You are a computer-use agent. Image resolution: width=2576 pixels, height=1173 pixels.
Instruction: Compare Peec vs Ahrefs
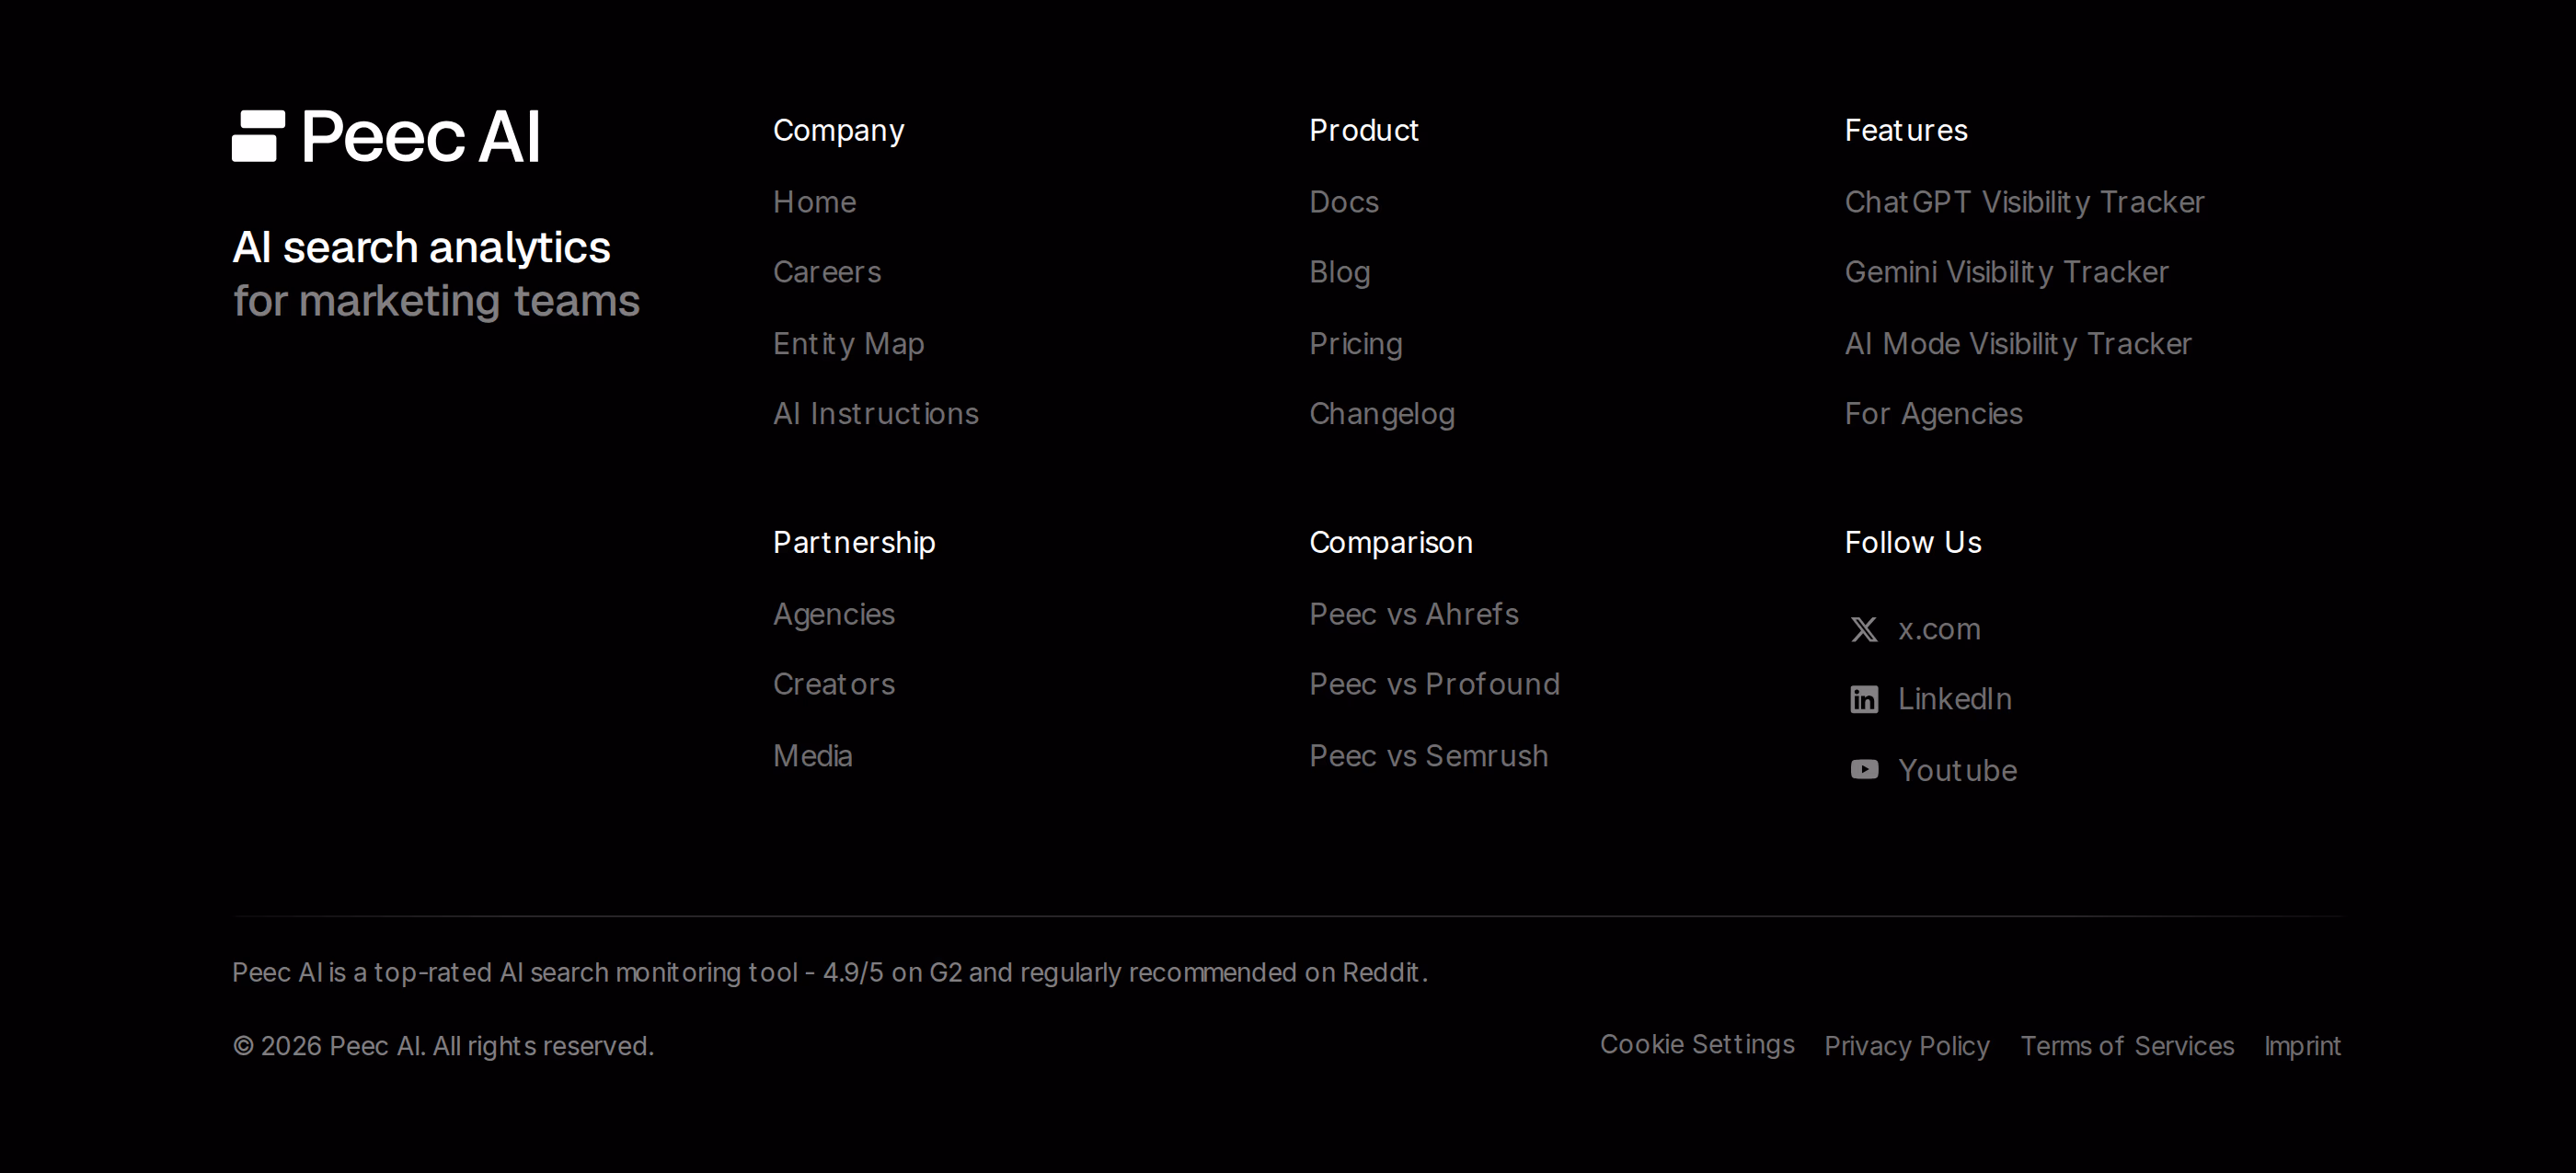pos(1414,614)
